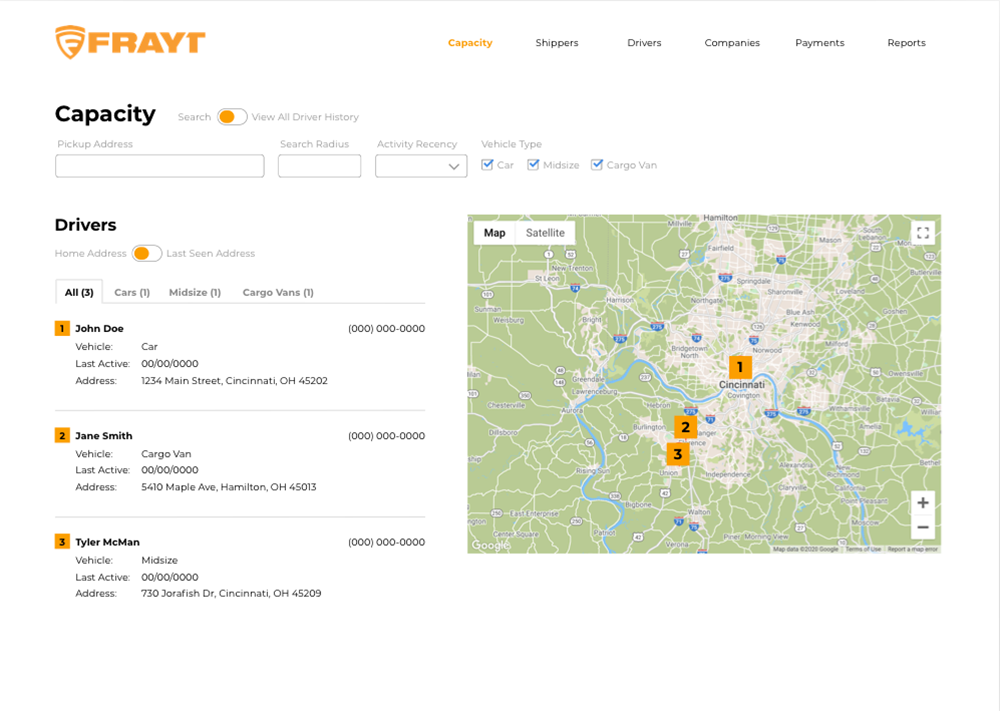This screenshot has height=711, width=1000.
Task: Click map marker 2 on the map
Action: (685, 427)
